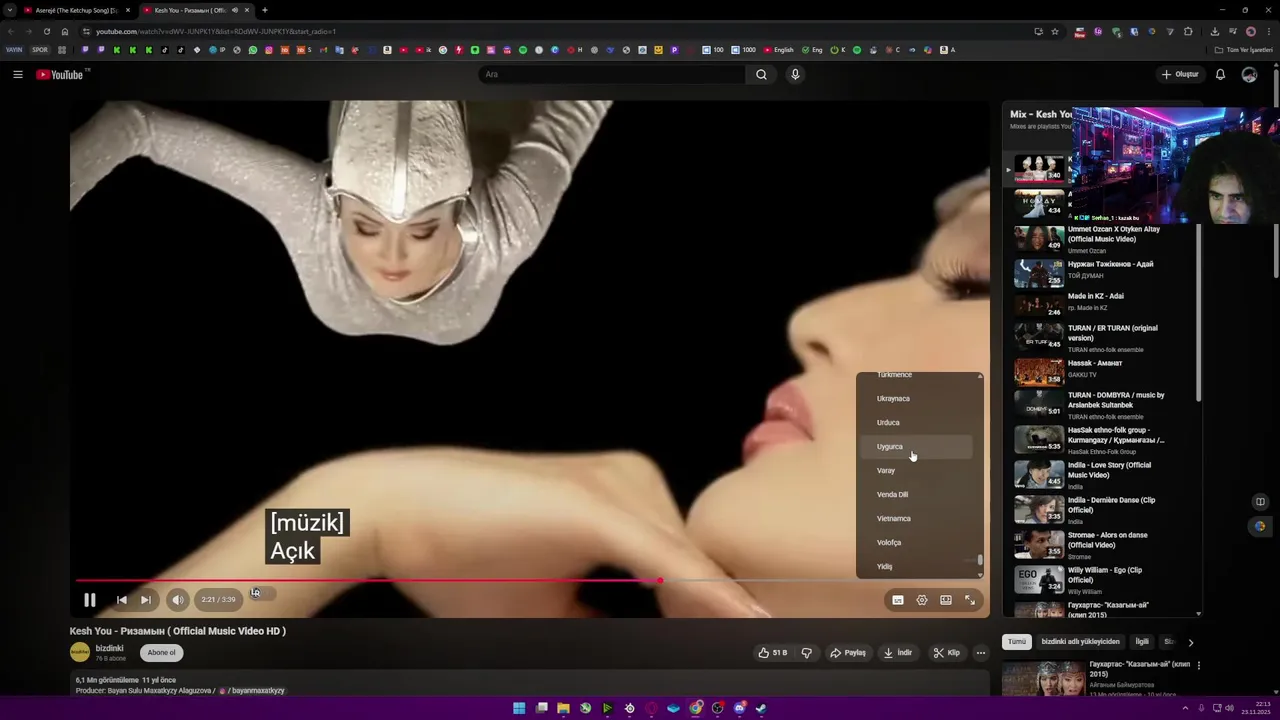Click the search magnifier button
Image resolution: width=1280 pixels, height=720 pixels.
click(761, 74)
